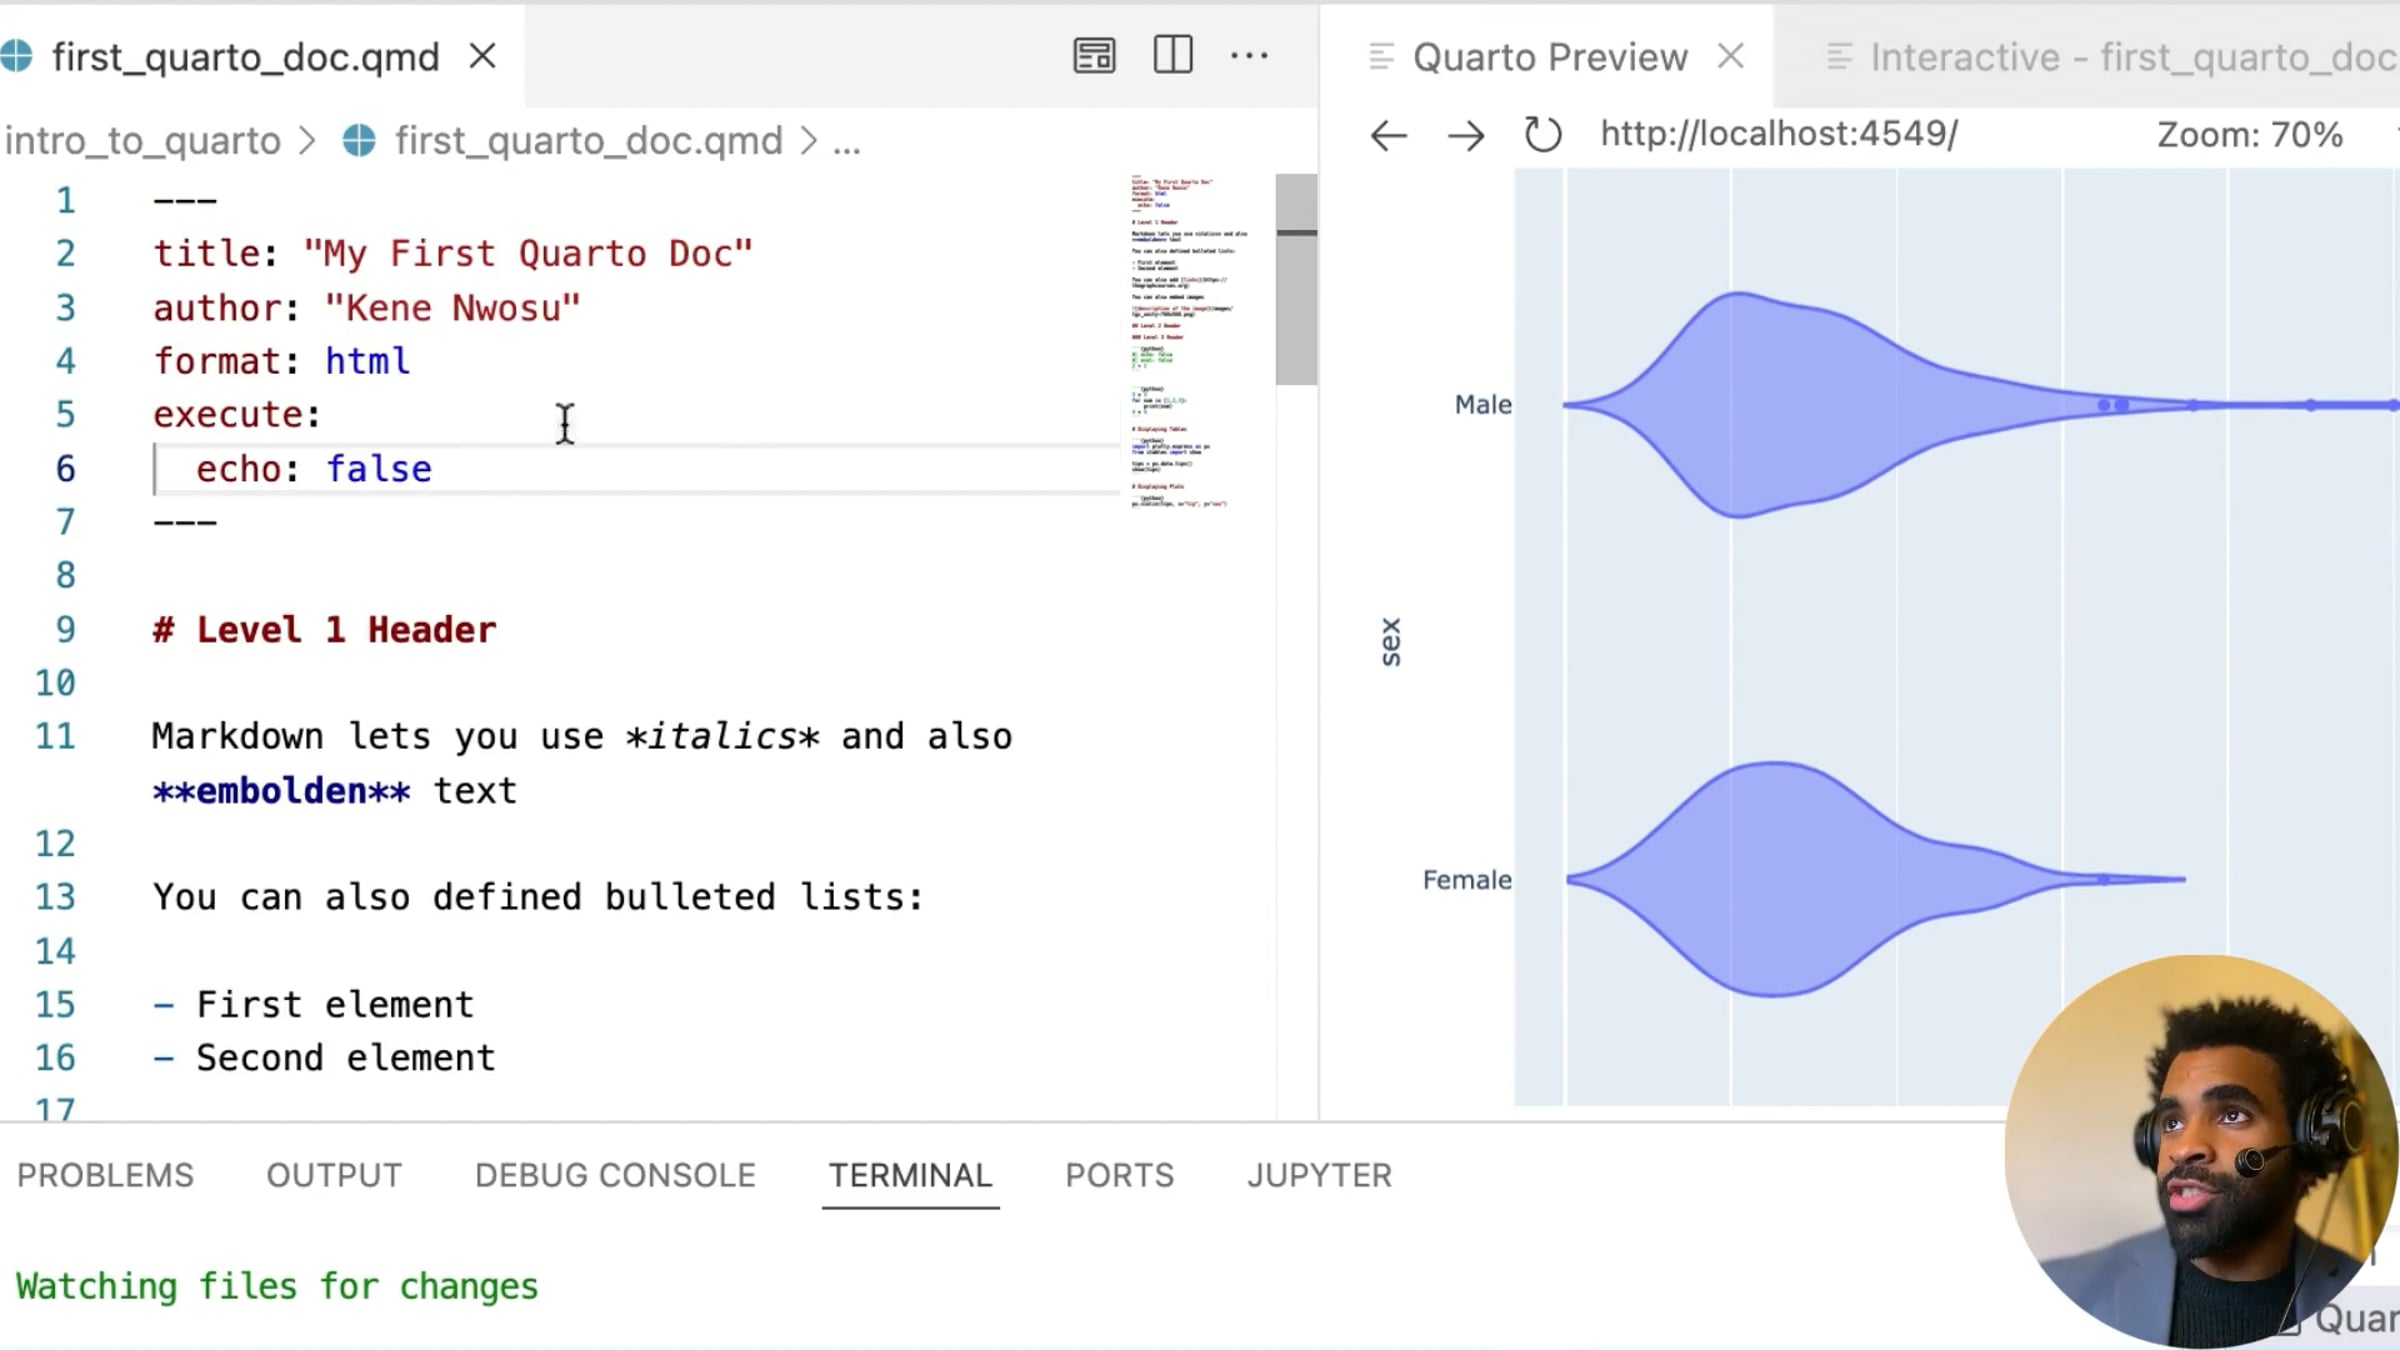The width and height of the screenshot is (2400, 1350).
Task: Click the localhost:4549 URL field
Action: tap(1778, 133)
